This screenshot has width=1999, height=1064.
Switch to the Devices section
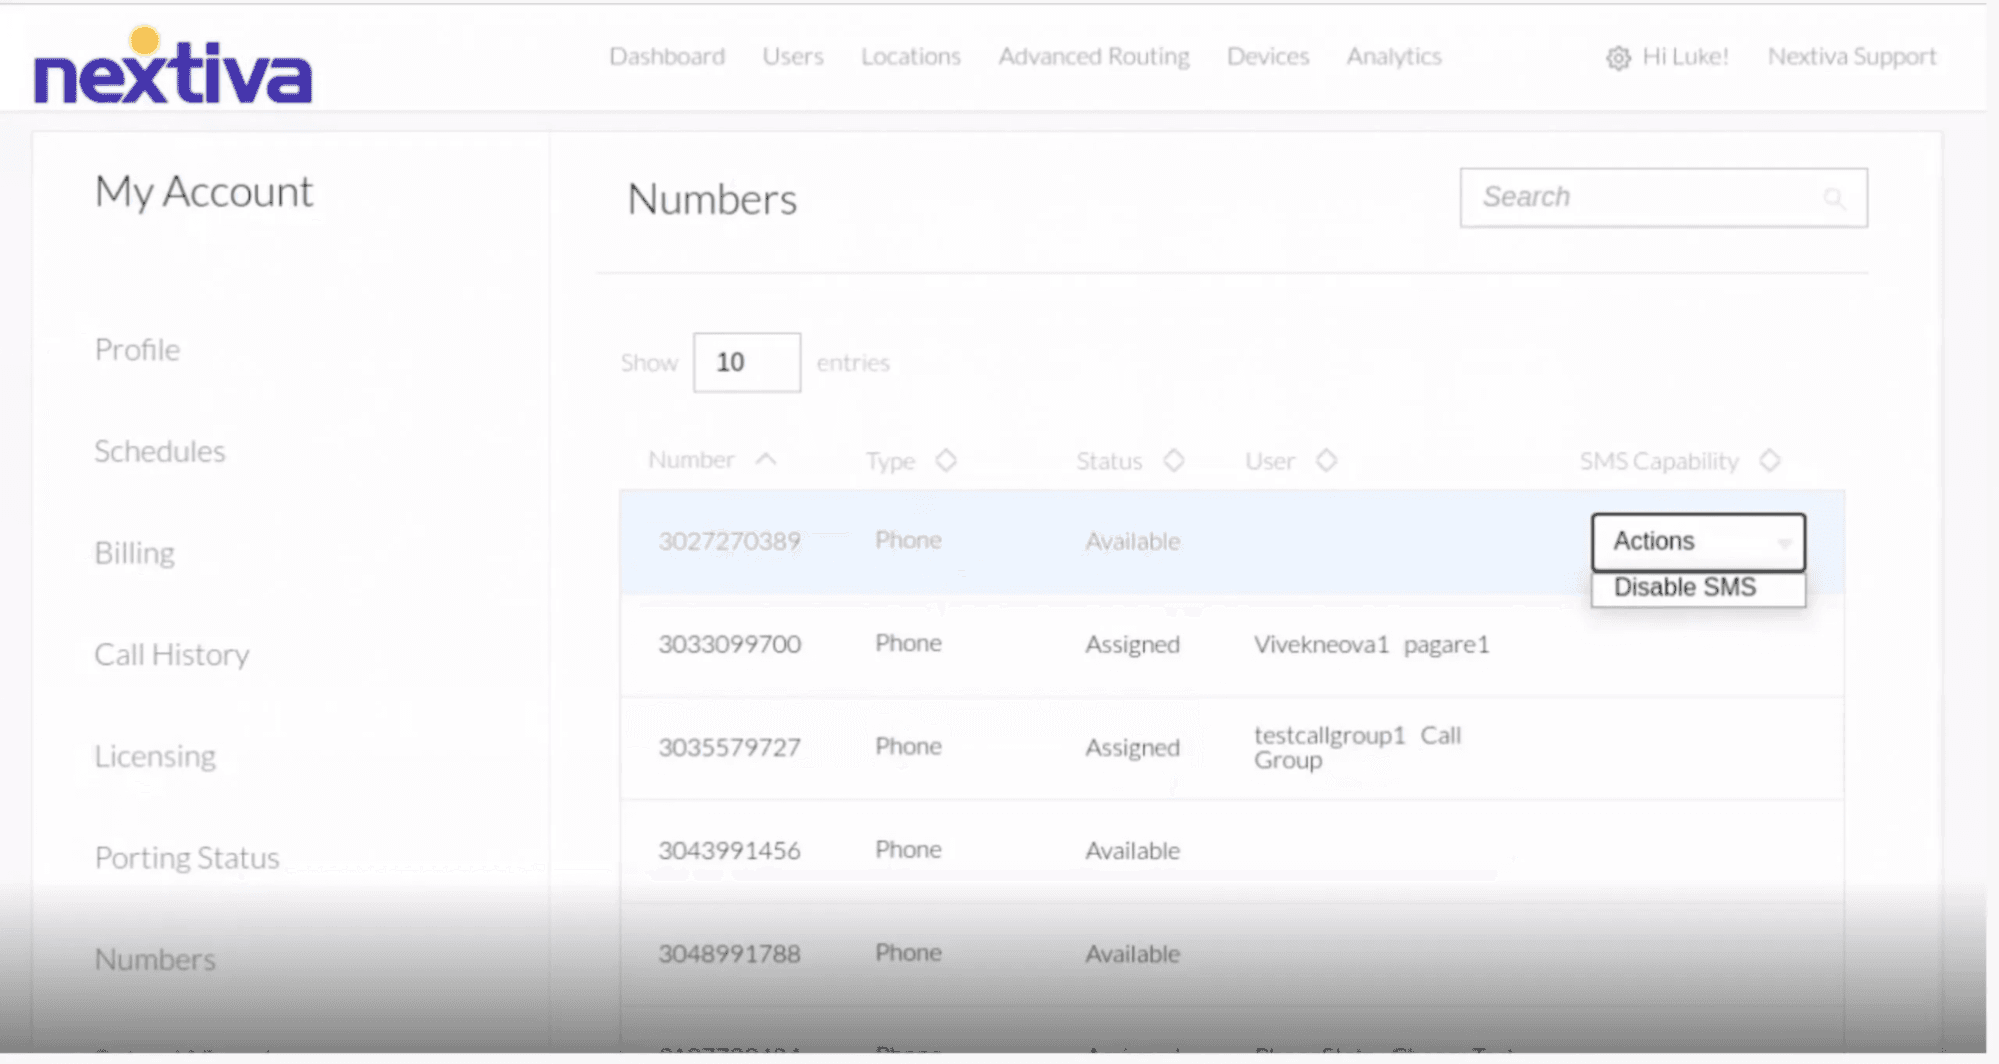point(1267,57)
